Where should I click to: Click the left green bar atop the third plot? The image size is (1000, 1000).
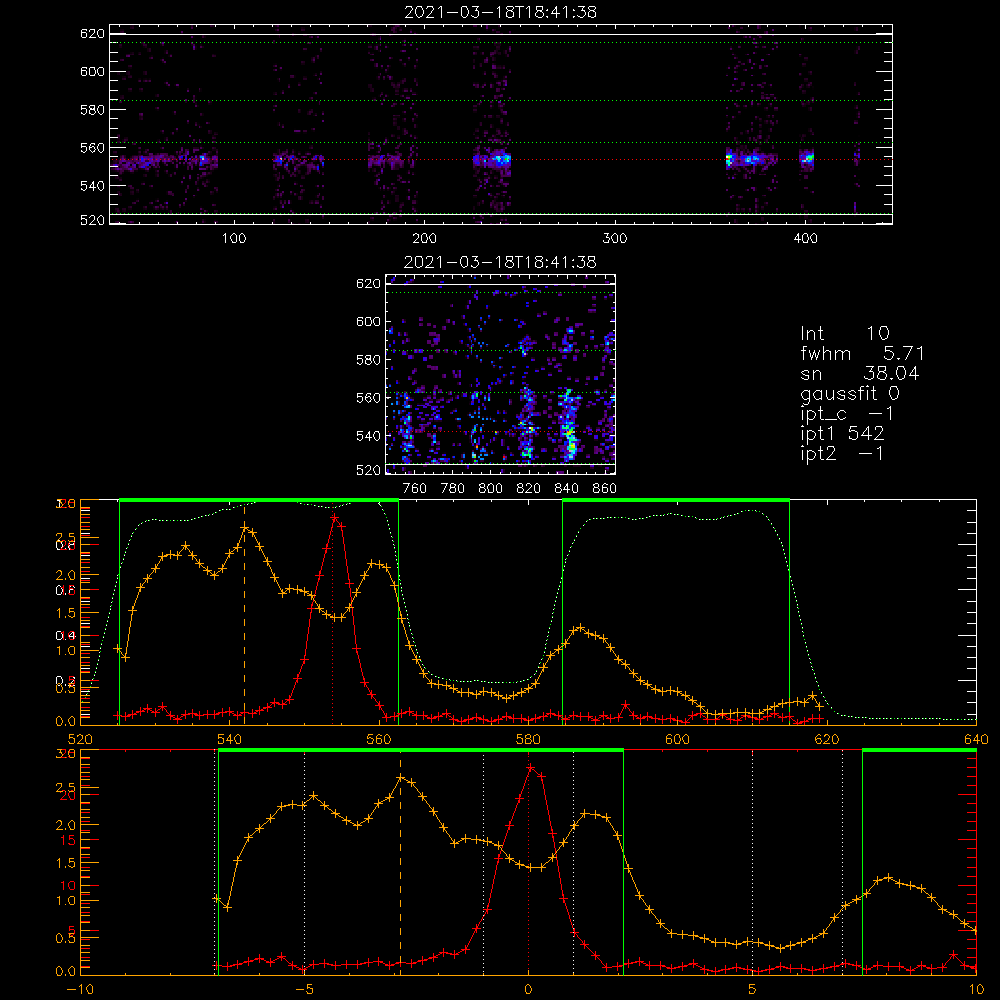click(x=259, y=500)
